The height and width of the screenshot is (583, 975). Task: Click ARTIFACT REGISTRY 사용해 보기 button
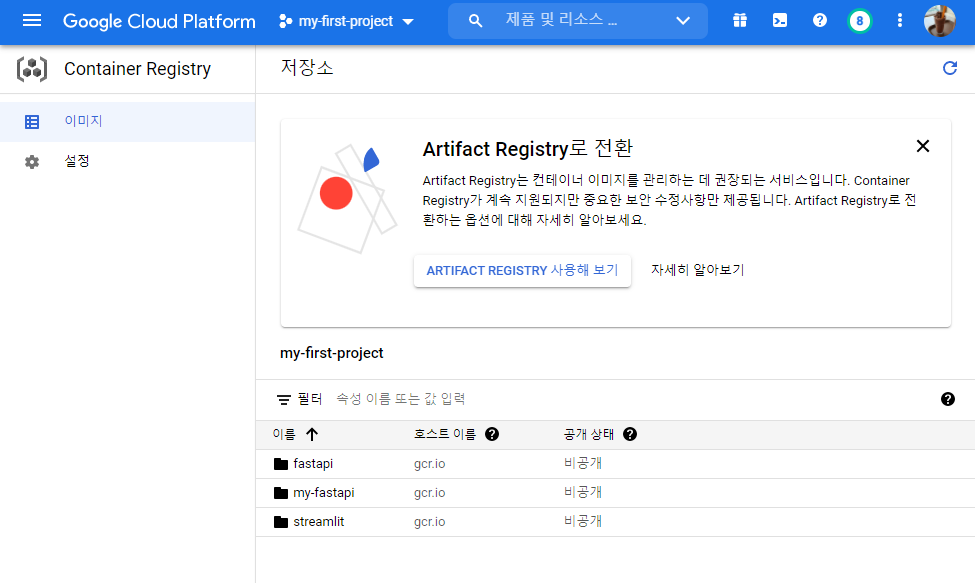tap(522, 270)
